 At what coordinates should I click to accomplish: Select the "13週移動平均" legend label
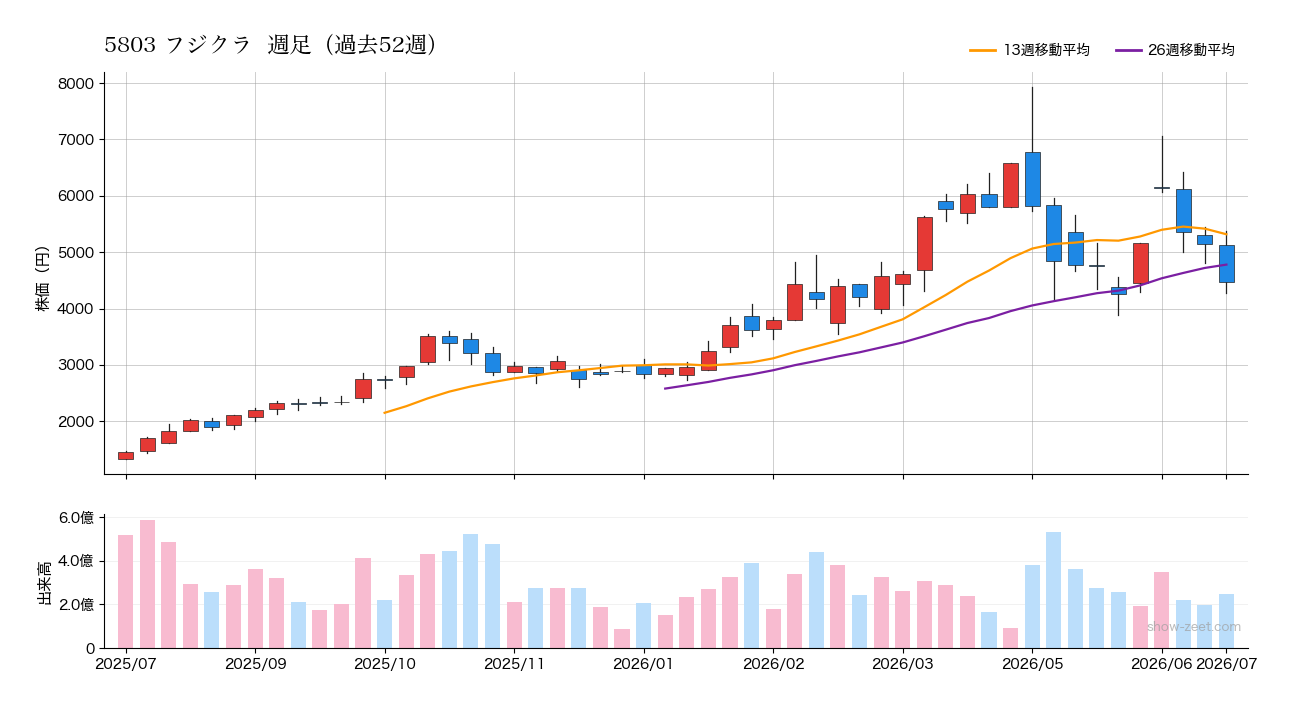tap(1046, 50)
